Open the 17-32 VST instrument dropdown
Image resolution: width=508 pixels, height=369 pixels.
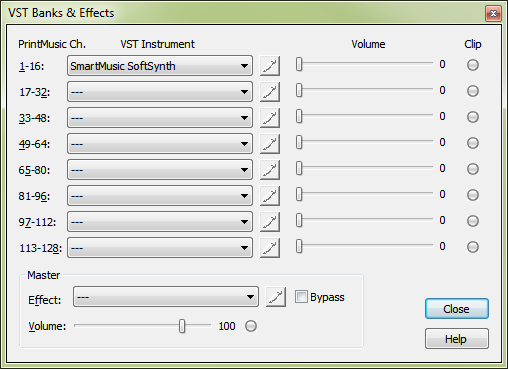(160, 92)
